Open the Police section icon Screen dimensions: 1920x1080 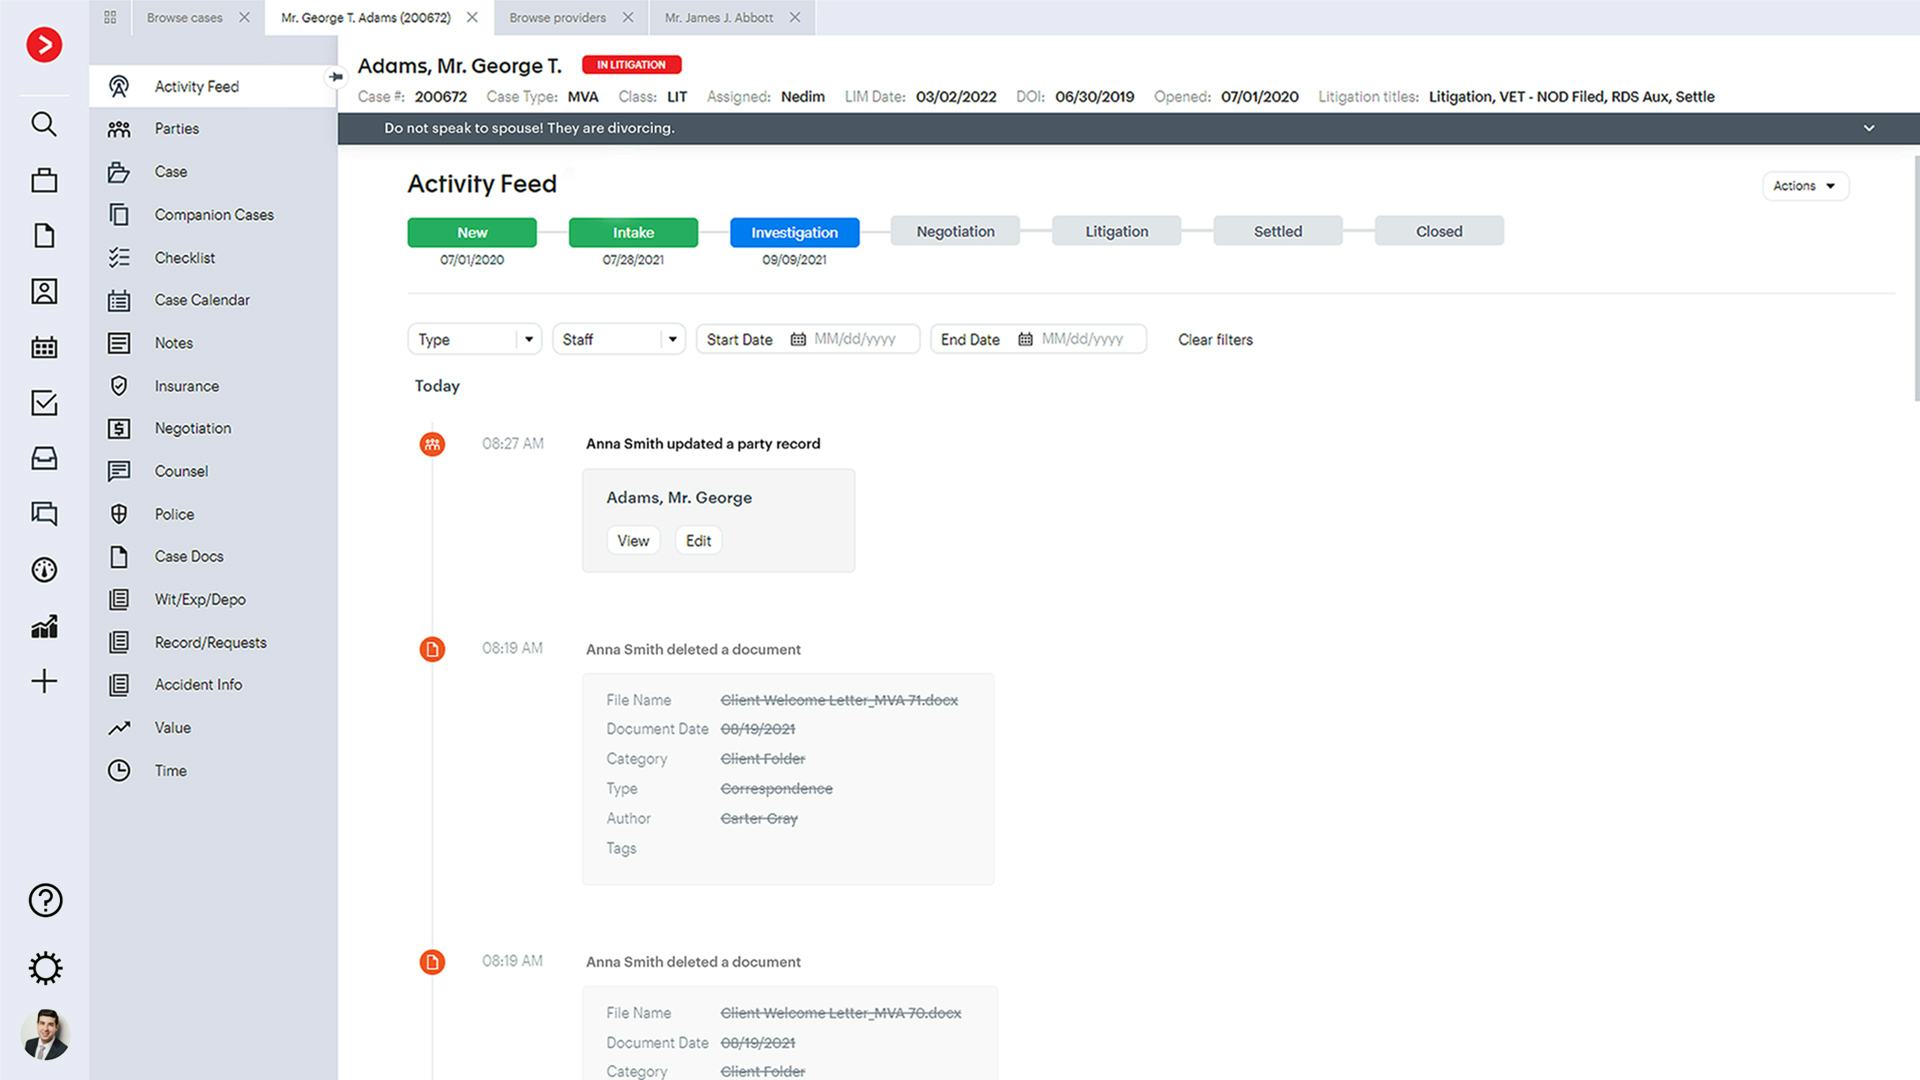(x=119, y=514)
